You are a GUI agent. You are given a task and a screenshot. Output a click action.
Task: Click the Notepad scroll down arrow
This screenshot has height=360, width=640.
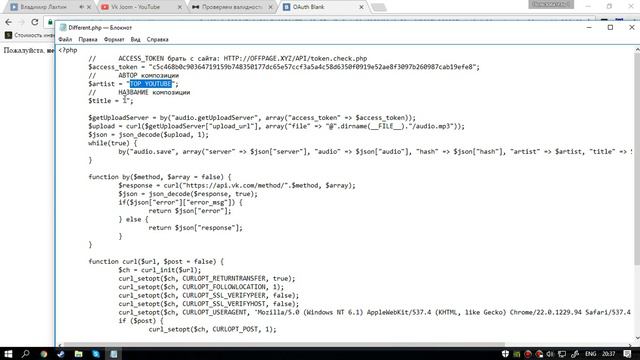[637, 338]
